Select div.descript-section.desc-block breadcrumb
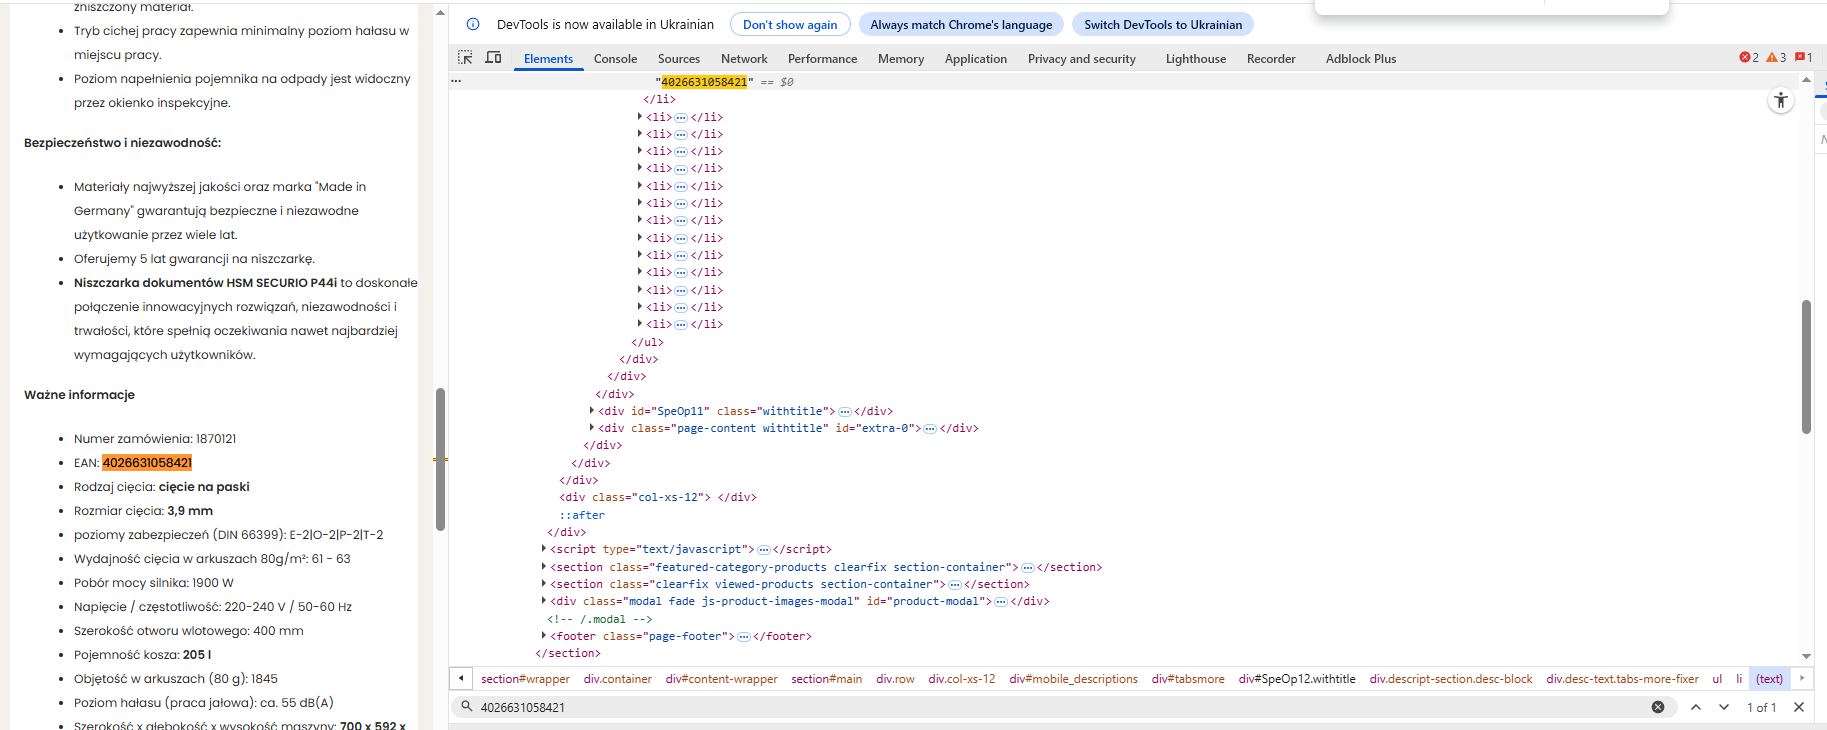The image size is (1827, 730). pos(1451,679)
